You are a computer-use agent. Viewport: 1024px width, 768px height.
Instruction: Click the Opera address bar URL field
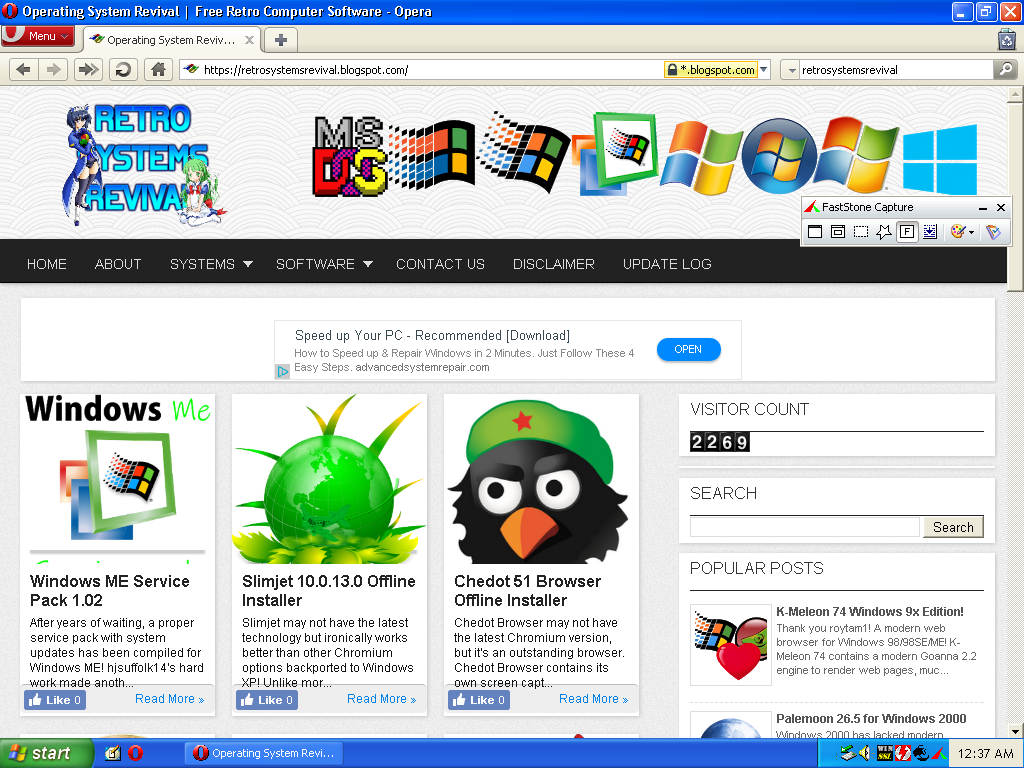coord(431,69)
